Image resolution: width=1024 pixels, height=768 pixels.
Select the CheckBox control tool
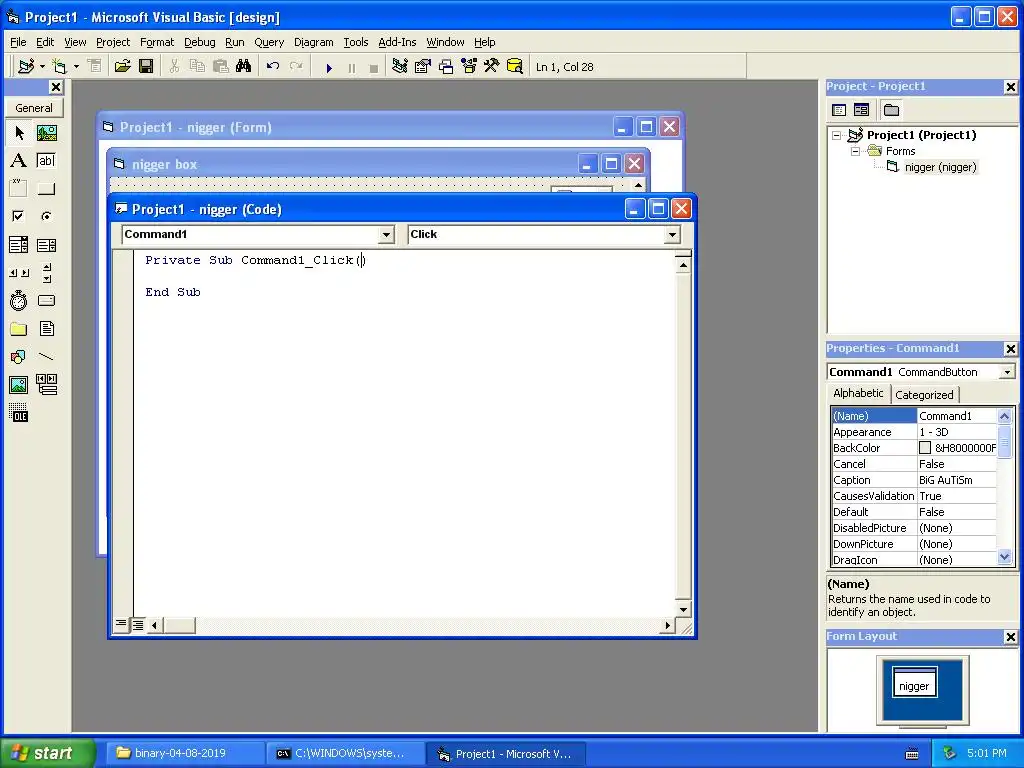[19, 216]
